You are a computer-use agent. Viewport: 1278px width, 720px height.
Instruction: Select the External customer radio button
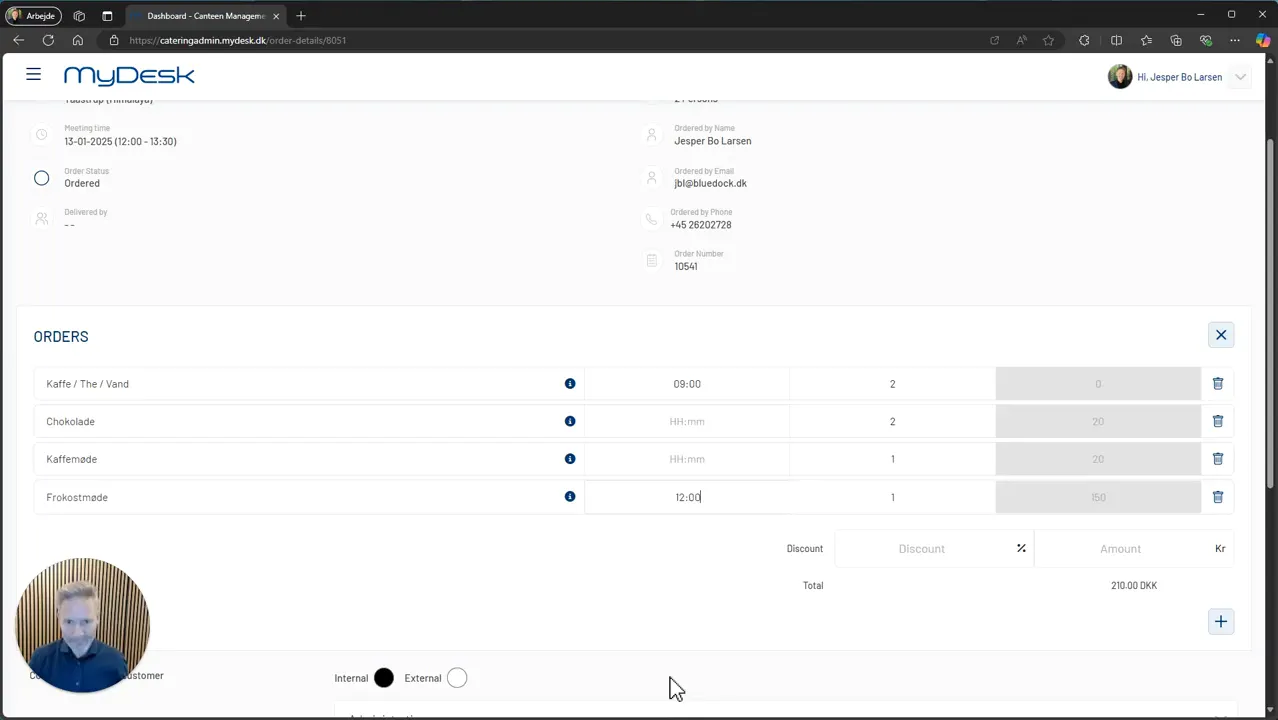coord(457,678)
